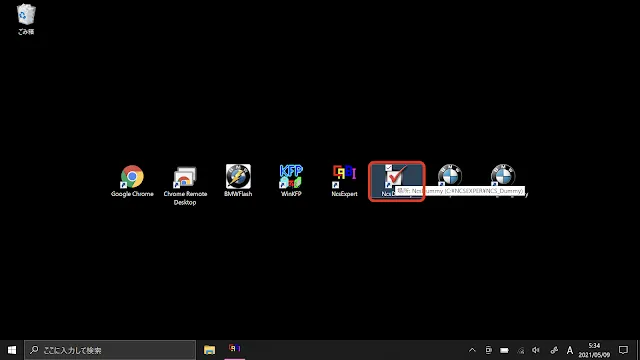Open File Explorer from the taskbar
This screenshot has height=360, width=640.
(209, 350)
